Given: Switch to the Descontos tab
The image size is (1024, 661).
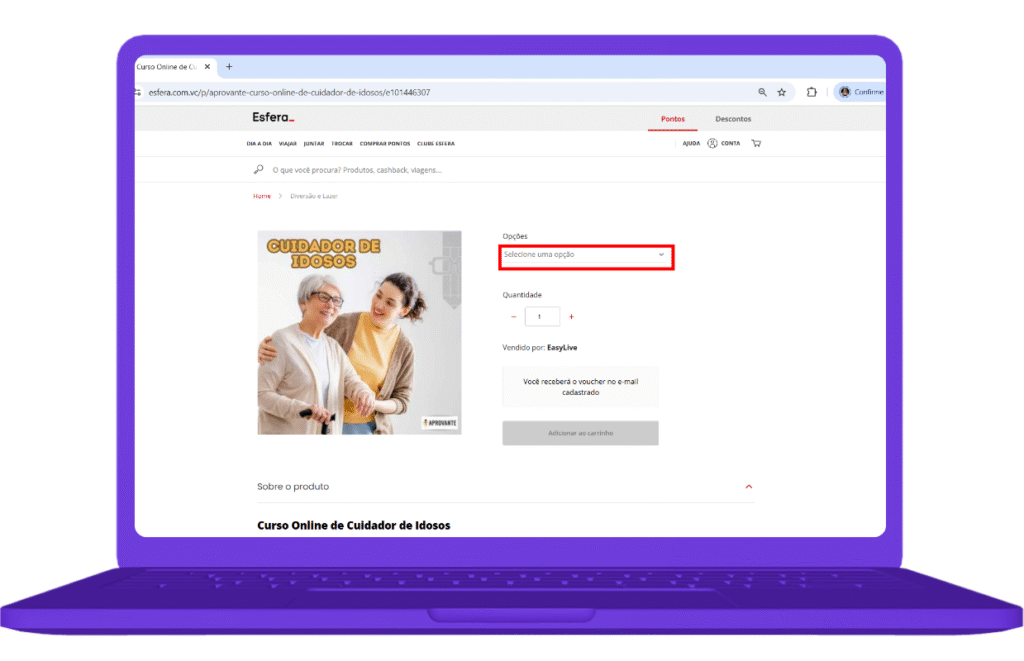Looking at the screenshot, I should coord(733,119).
